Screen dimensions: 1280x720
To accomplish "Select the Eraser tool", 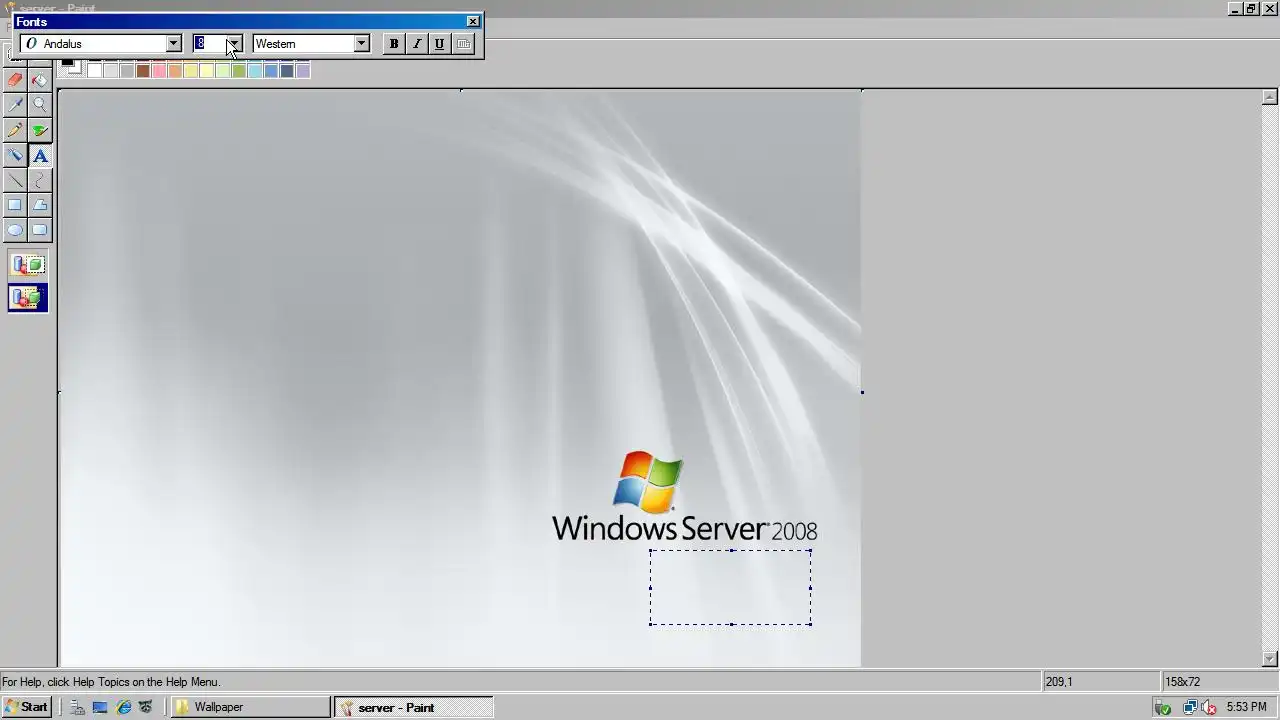I will [15, 80].
